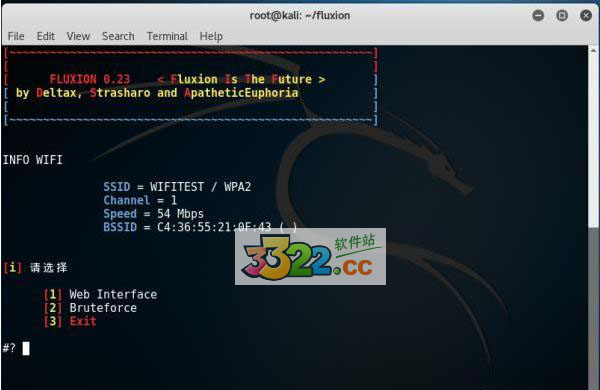Click the 'FLUXION 0.23' banner text
Image resolution: width=600 pixels, height=390 pixels.
click(90, 79)
